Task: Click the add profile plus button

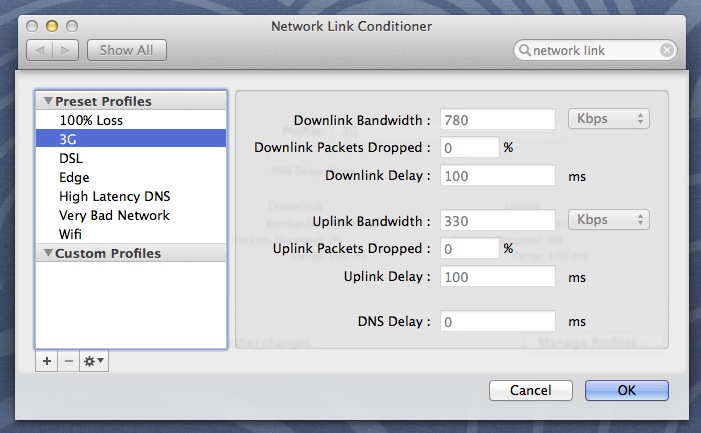Action: click(46, 362)
